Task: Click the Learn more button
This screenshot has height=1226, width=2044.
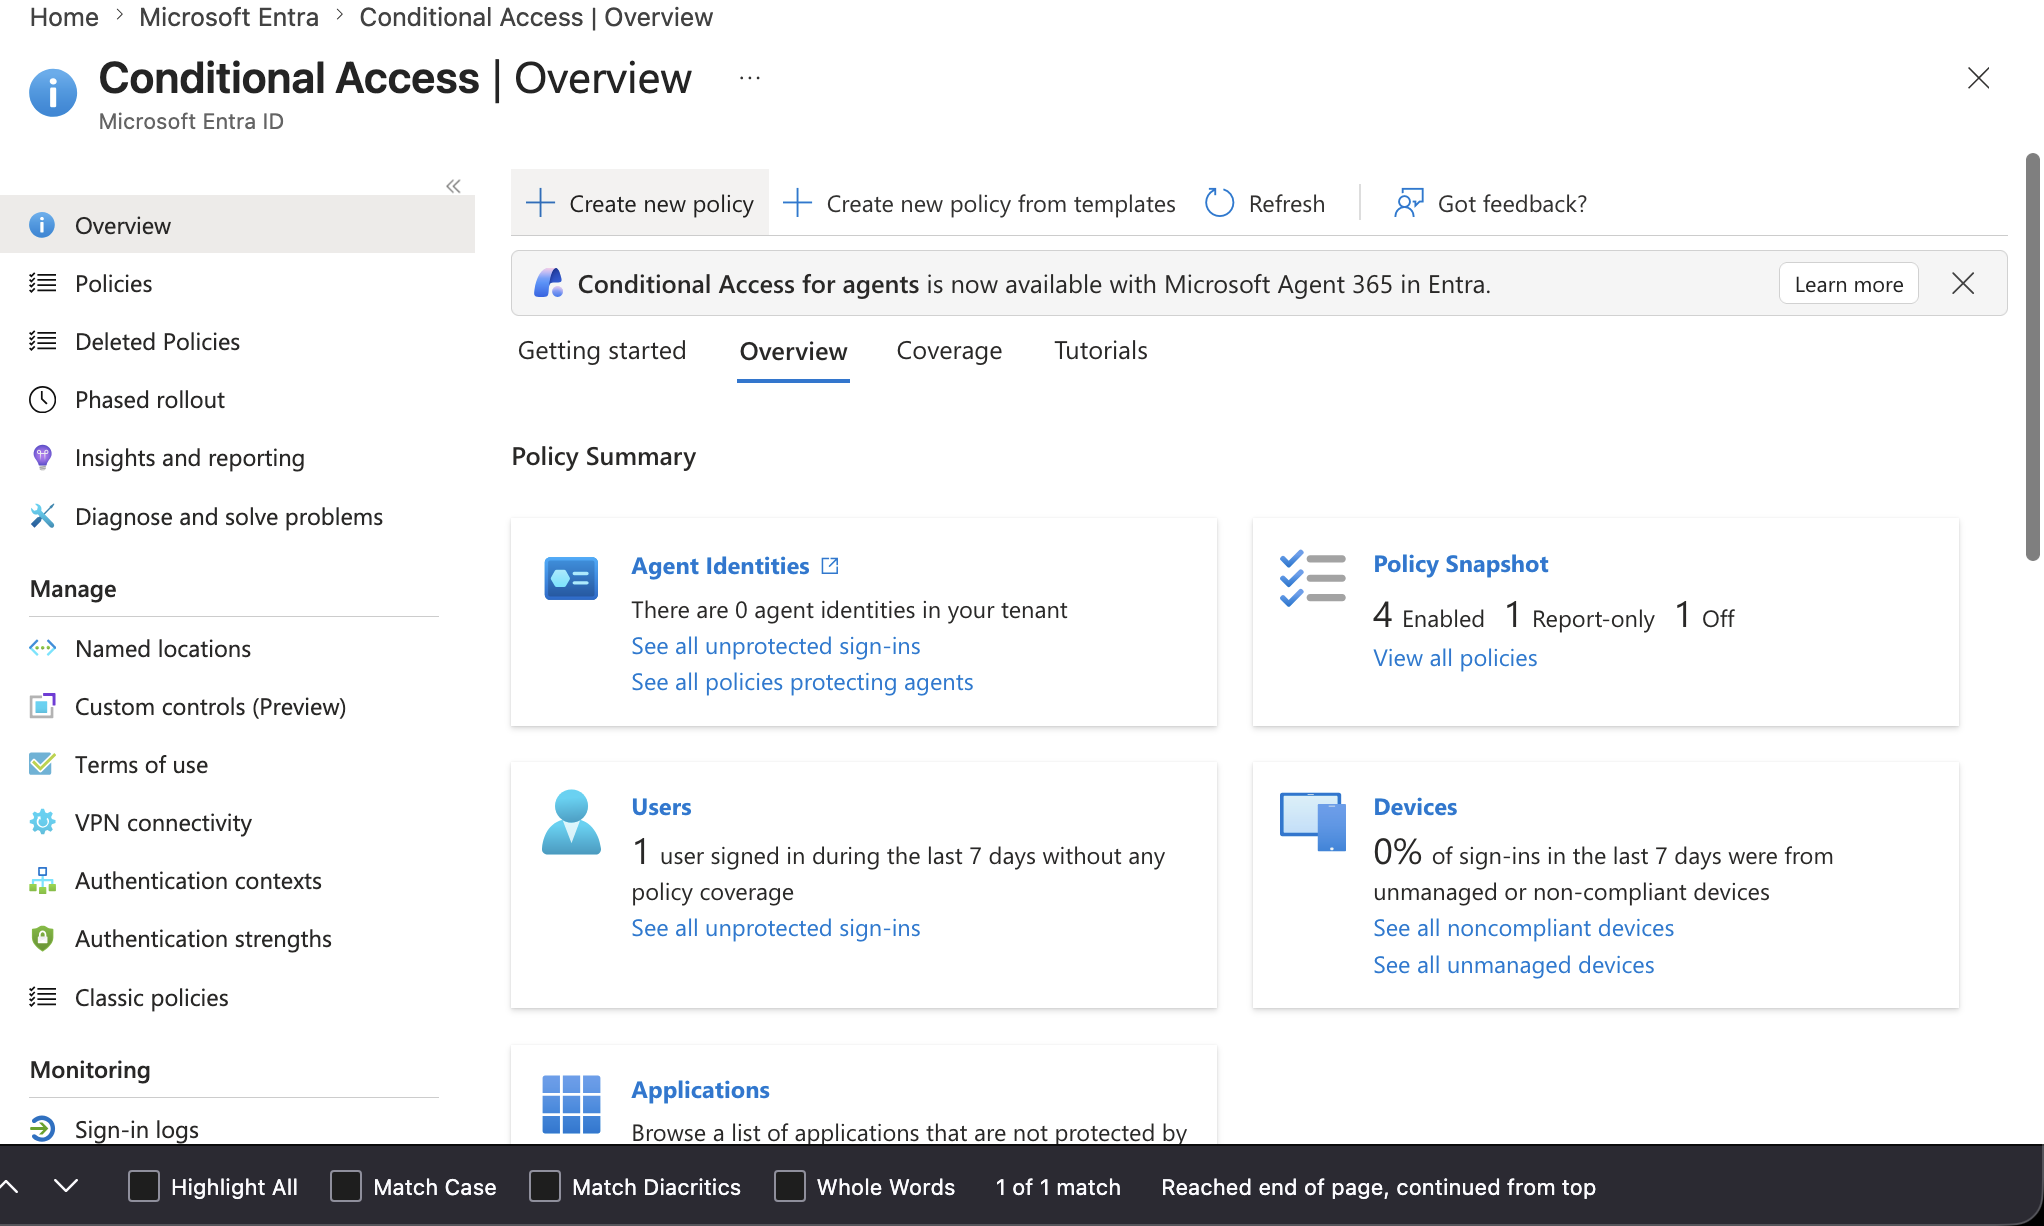Action: (1848, 284)
